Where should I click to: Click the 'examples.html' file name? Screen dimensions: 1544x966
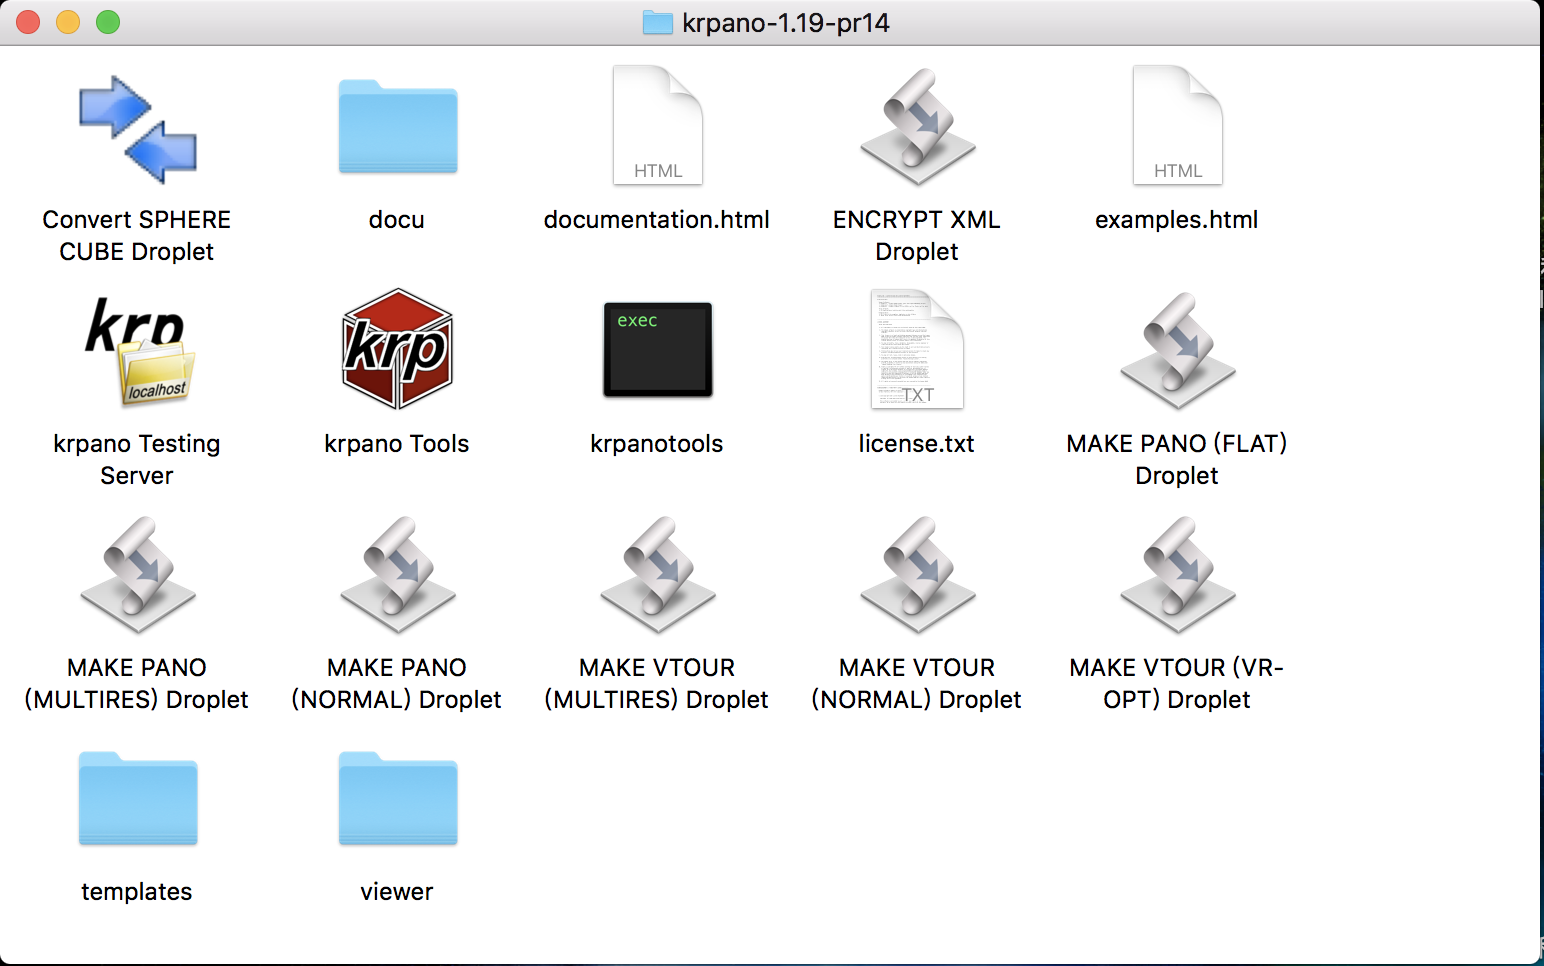pyautogui.click(x=1177, y=220)
